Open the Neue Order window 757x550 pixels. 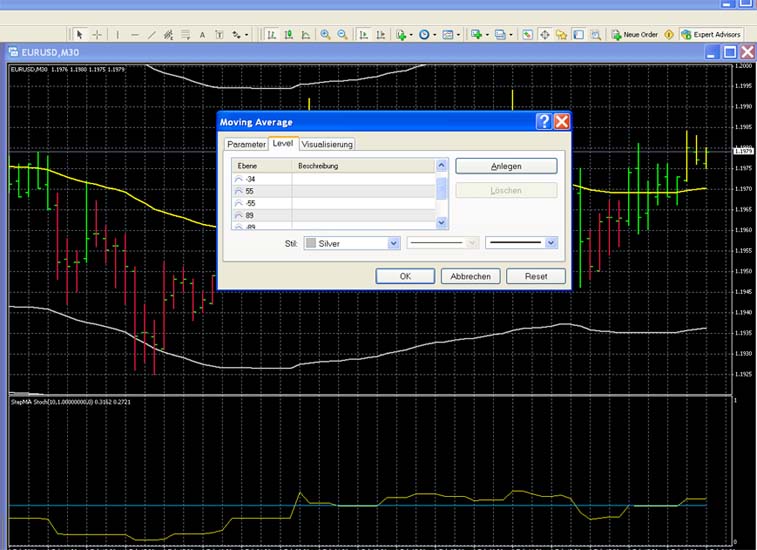(634, 34)
